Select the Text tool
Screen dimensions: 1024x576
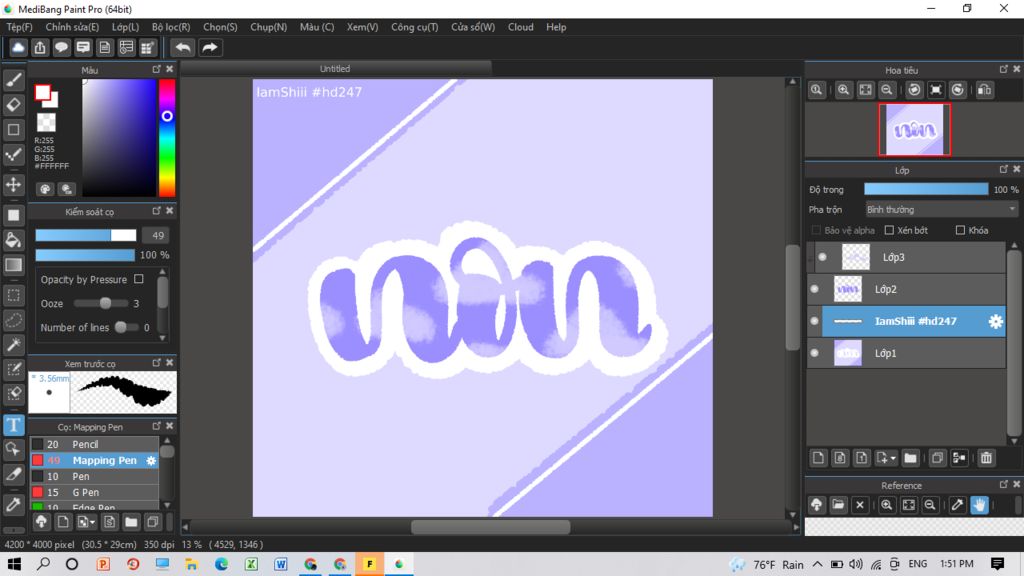coord(14,425)
